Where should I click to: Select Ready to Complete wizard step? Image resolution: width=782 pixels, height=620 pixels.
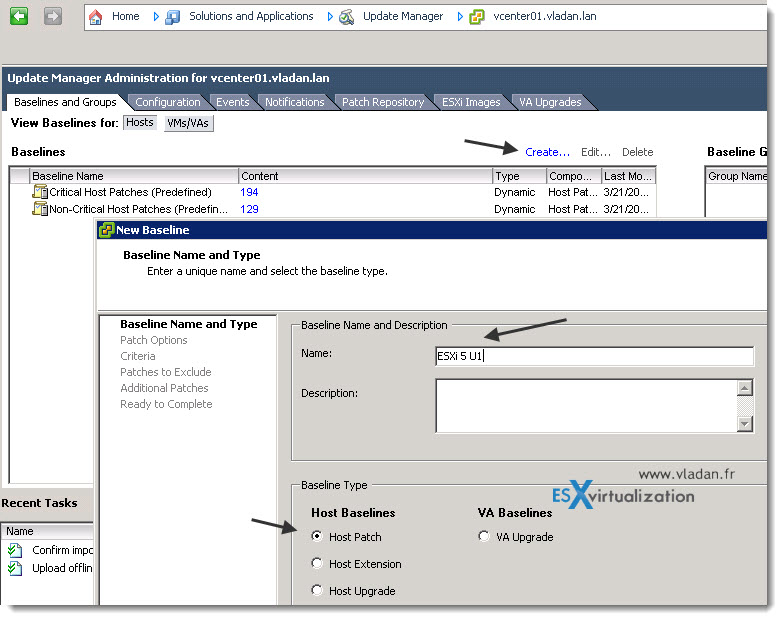tap(166, 404)
